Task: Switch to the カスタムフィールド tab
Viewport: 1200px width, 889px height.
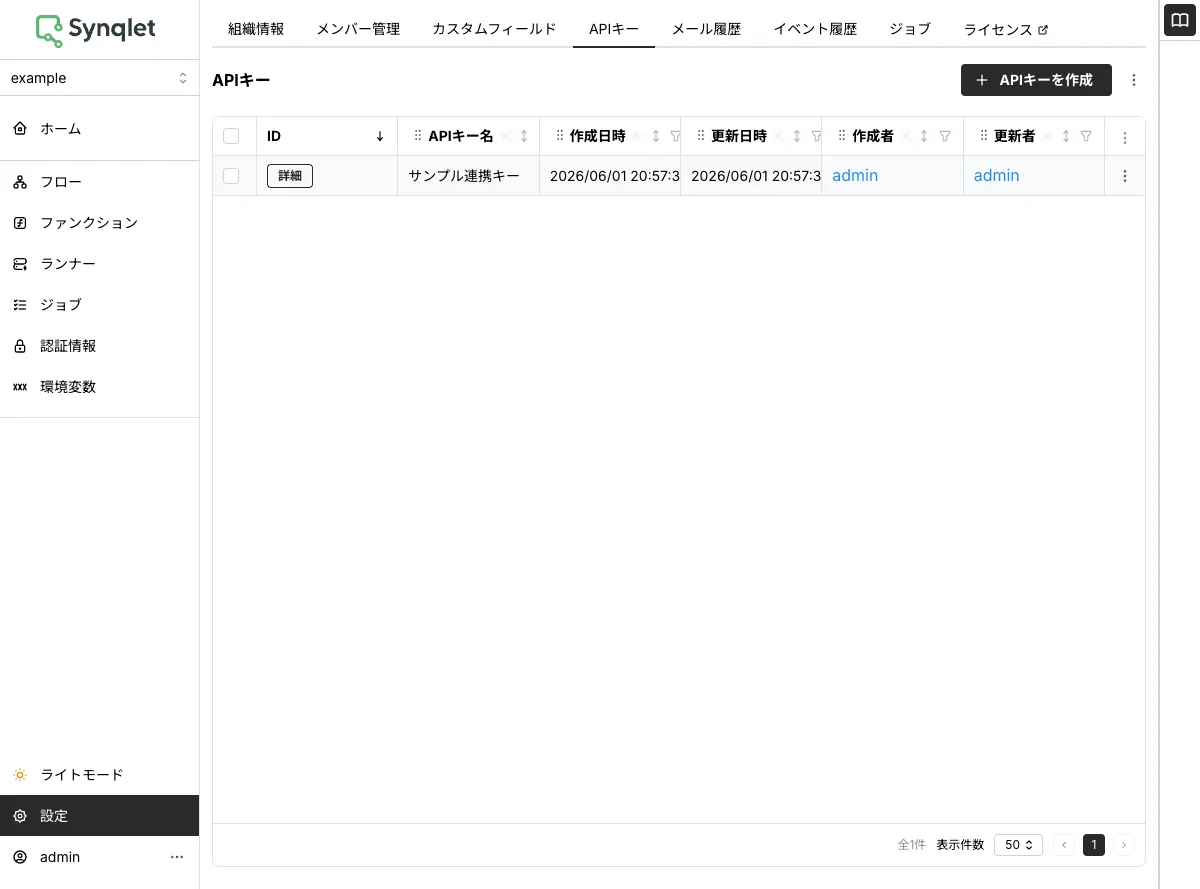Action: (494, 29)
